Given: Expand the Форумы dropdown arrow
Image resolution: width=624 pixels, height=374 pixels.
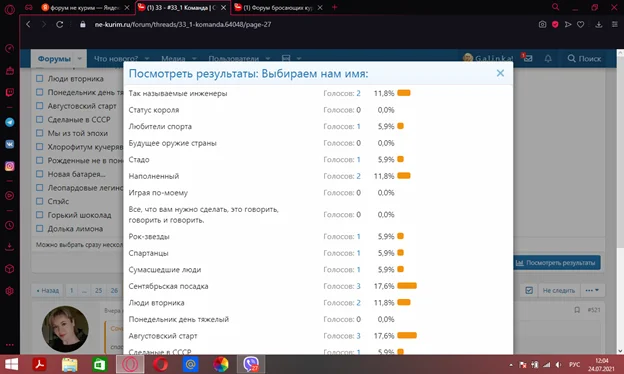Looking at the screenshot, I should pyautogui.click(x=80, y=58).
